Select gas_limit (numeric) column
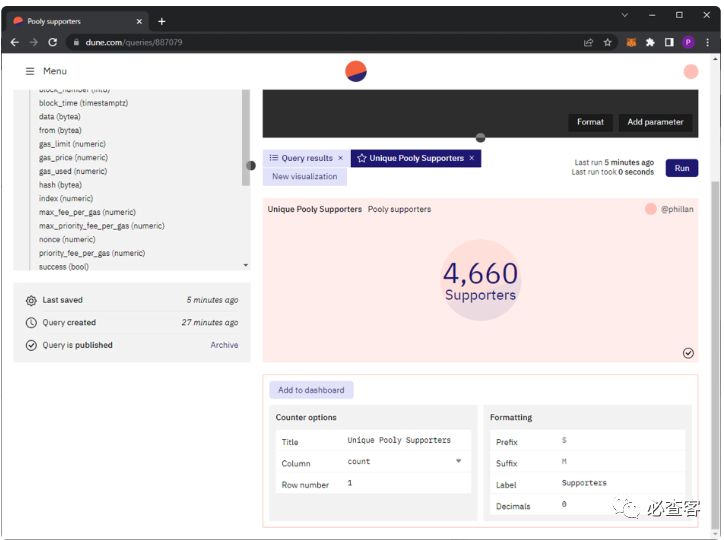The width and height of the screenshot is (724, 540). tap(72, 144)
